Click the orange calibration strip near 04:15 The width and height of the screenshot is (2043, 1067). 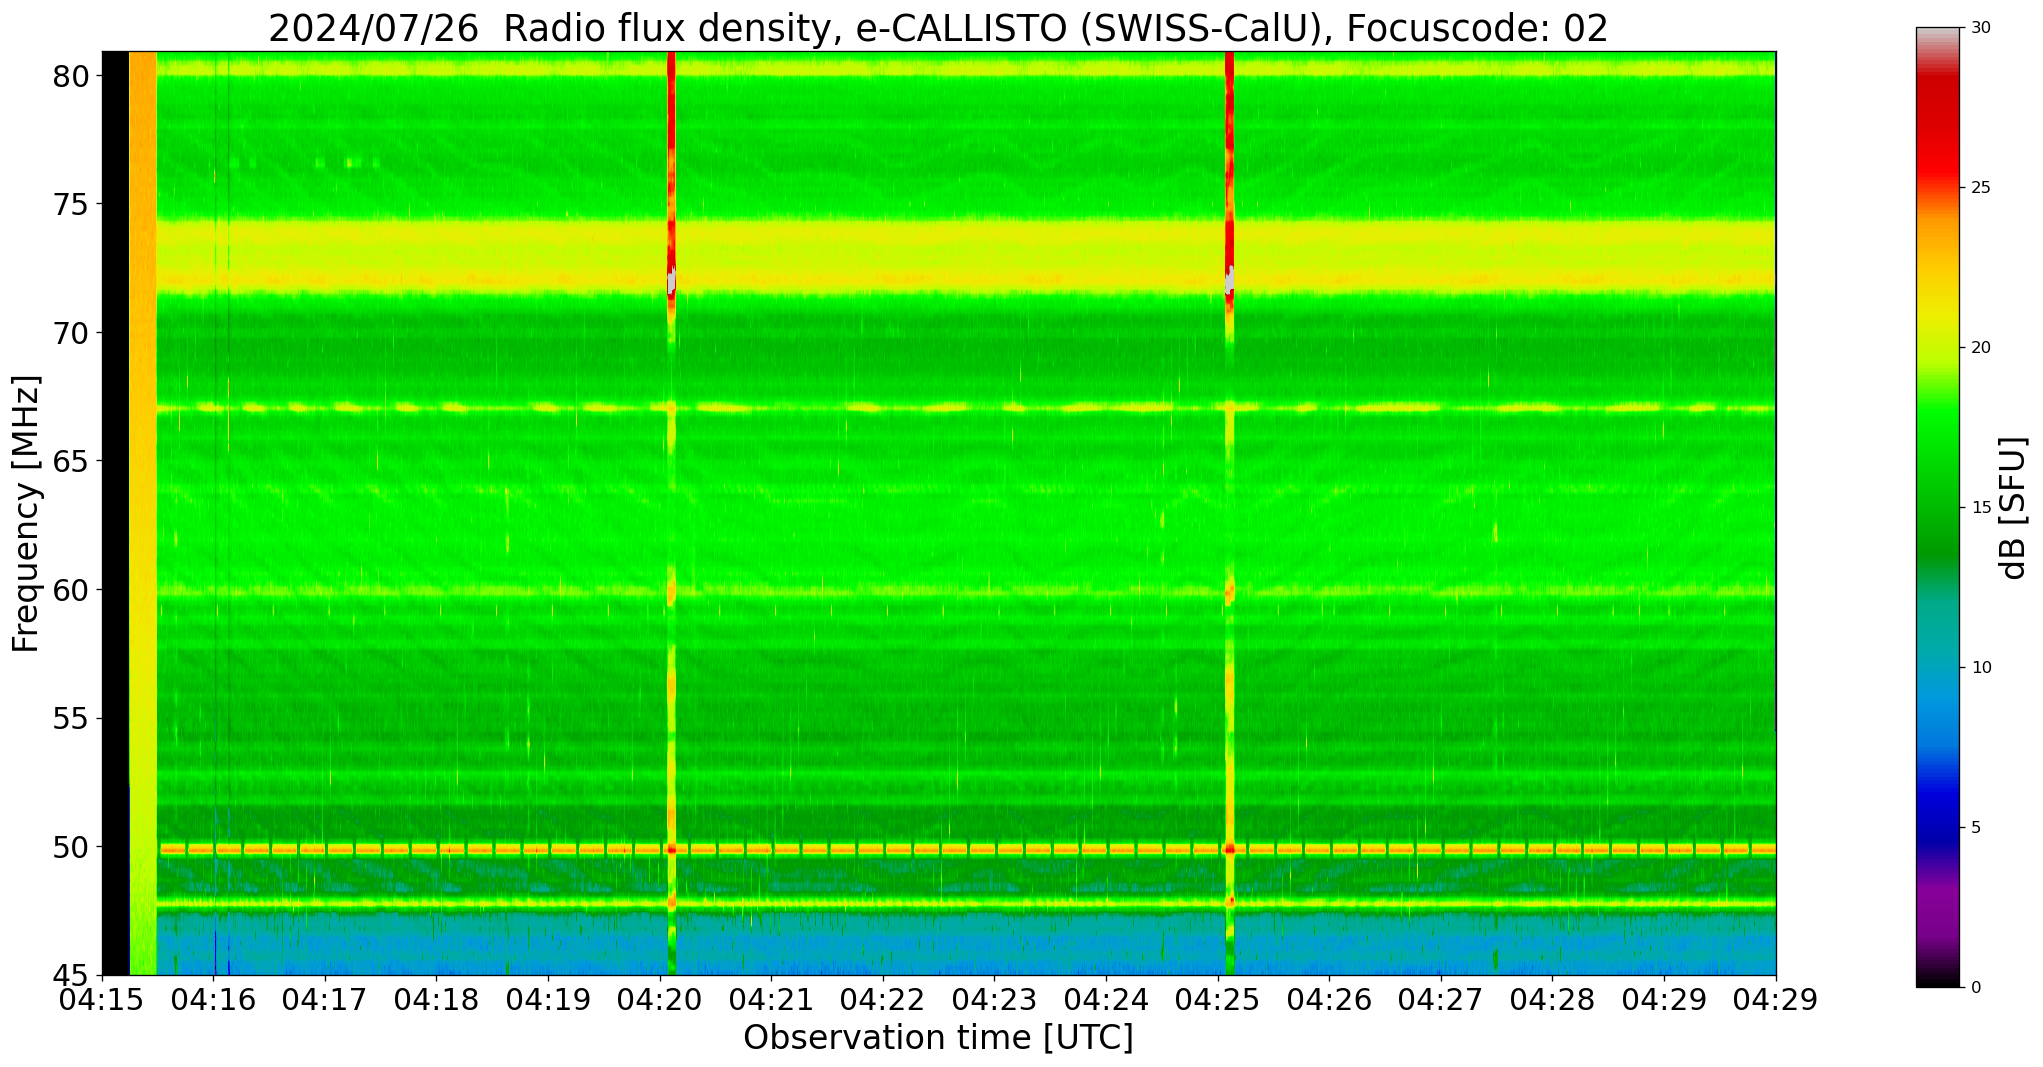tap(143, 513)
